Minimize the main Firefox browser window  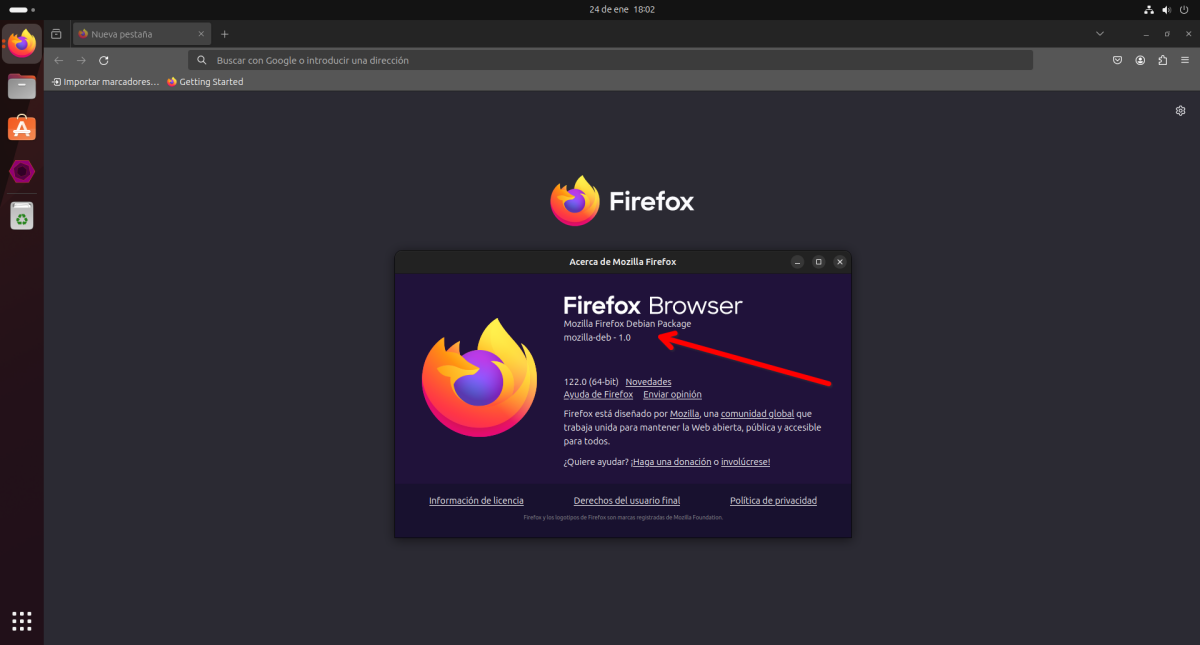(x=1144, y=34)
